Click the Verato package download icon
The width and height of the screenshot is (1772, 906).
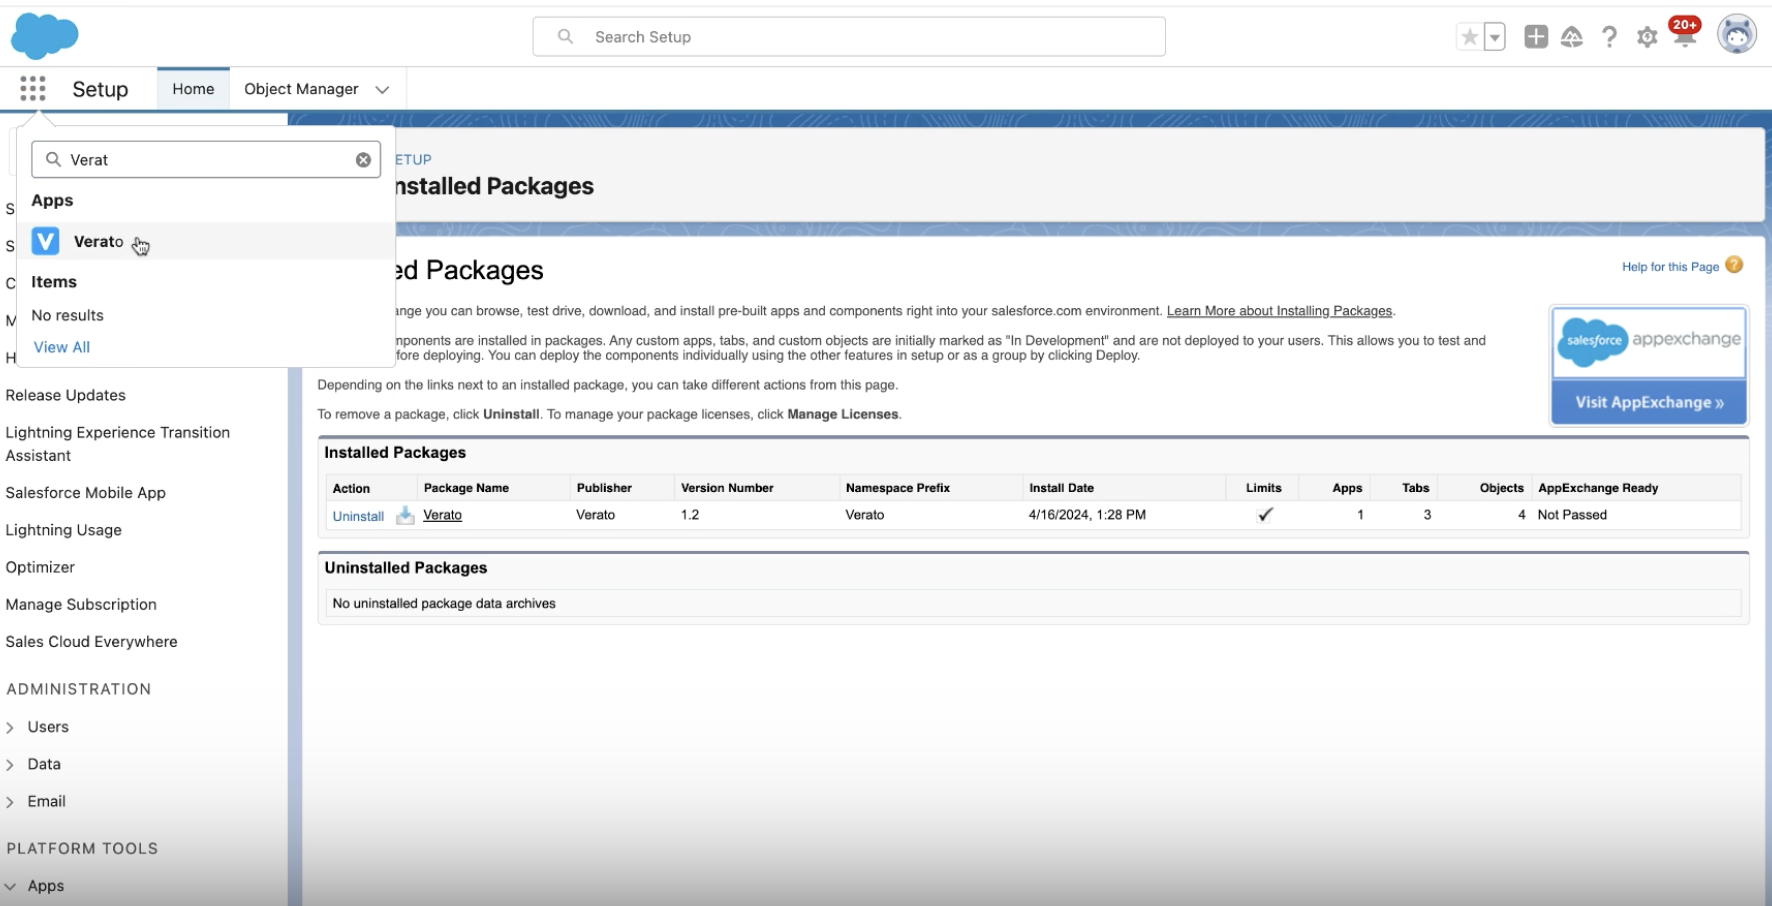(x=405, y=516)
